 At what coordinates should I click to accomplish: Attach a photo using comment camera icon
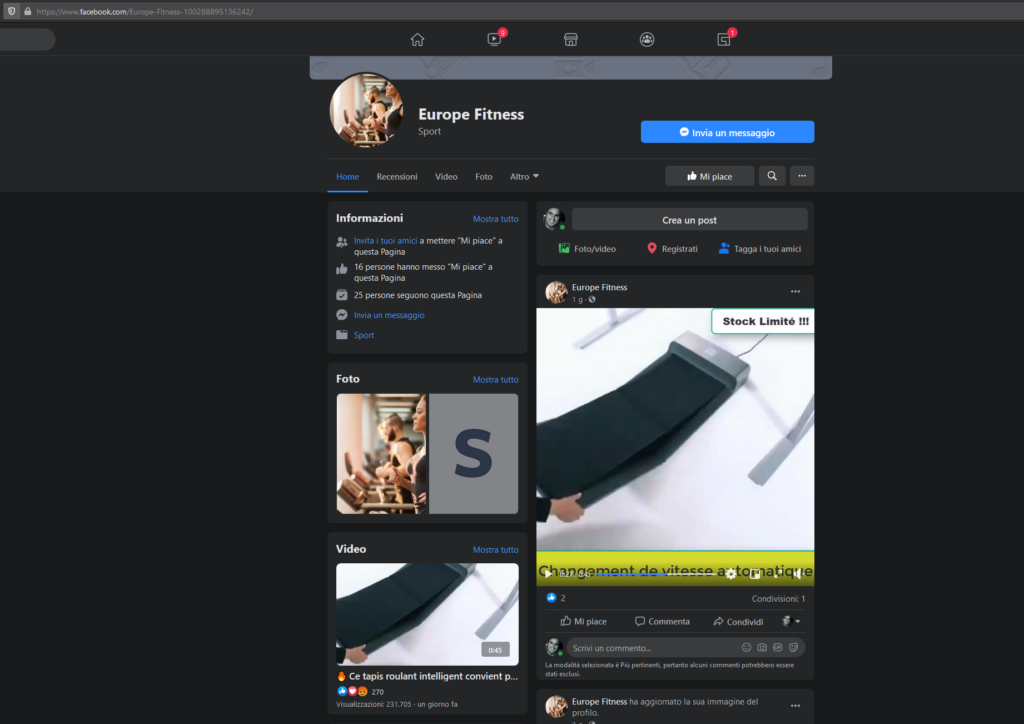click(x=762, y=648)
